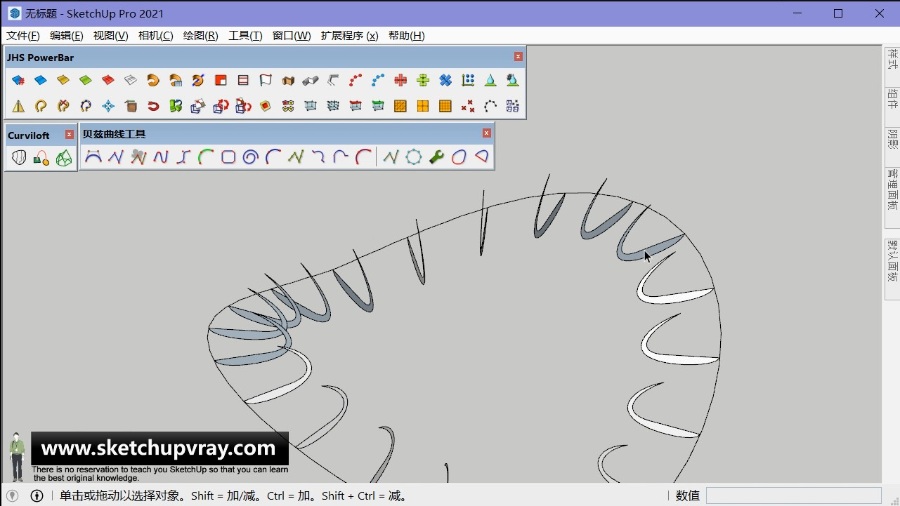
Task: Click the brown box PowerBar icon
Action: pos(131,106)
